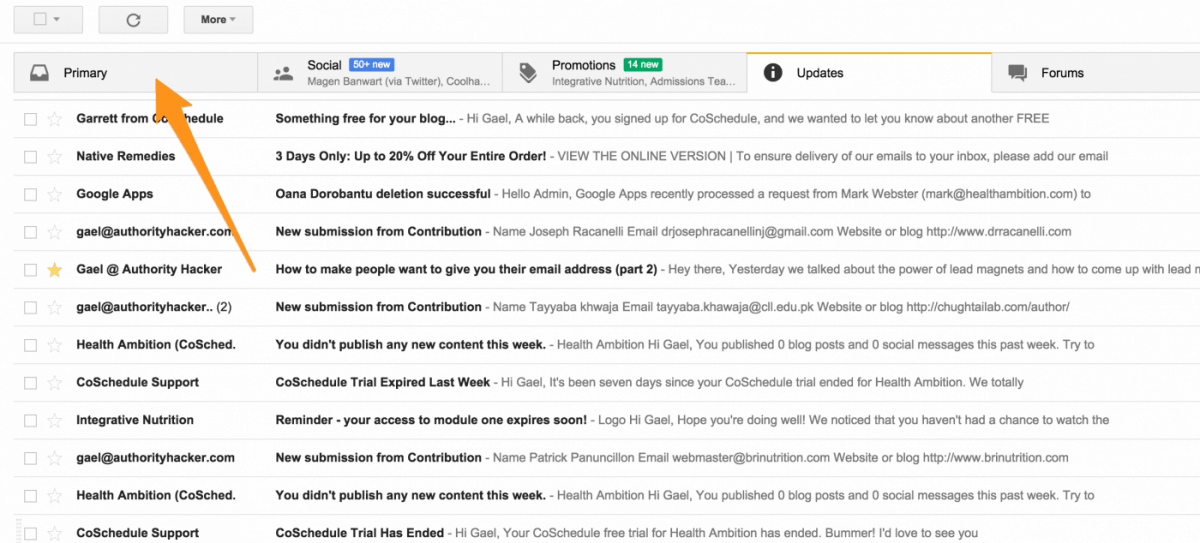Open CoSchedule Trial Has Ended email
This screenshot has height=543, width=1200.
[359, 533]
